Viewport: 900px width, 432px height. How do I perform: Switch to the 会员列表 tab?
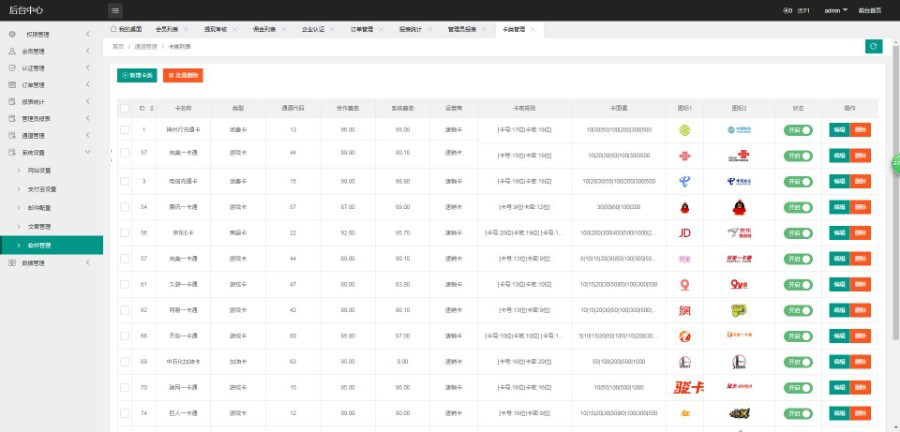167,30
